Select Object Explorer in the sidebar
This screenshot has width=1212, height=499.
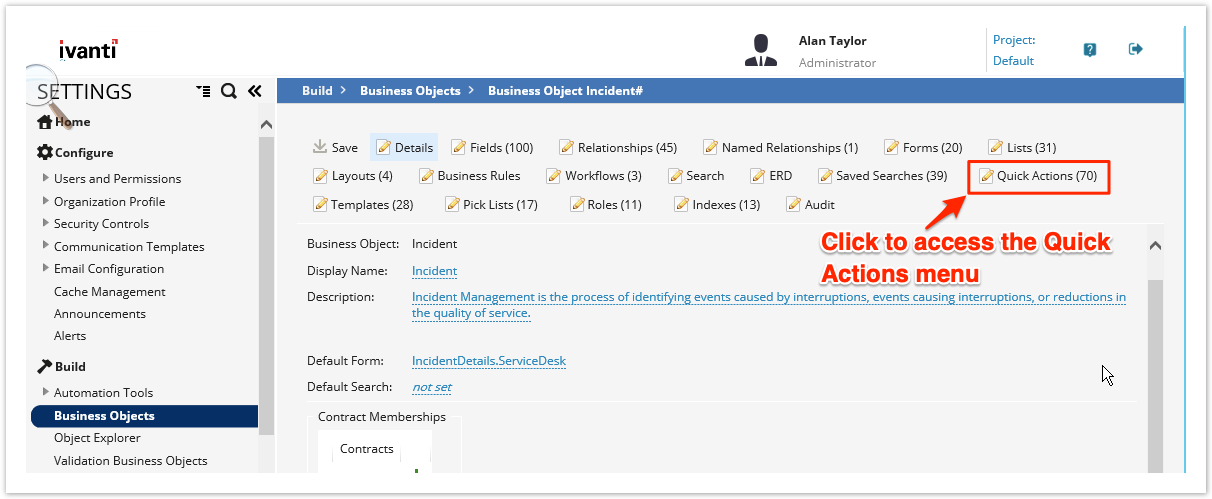pos(97,438)
